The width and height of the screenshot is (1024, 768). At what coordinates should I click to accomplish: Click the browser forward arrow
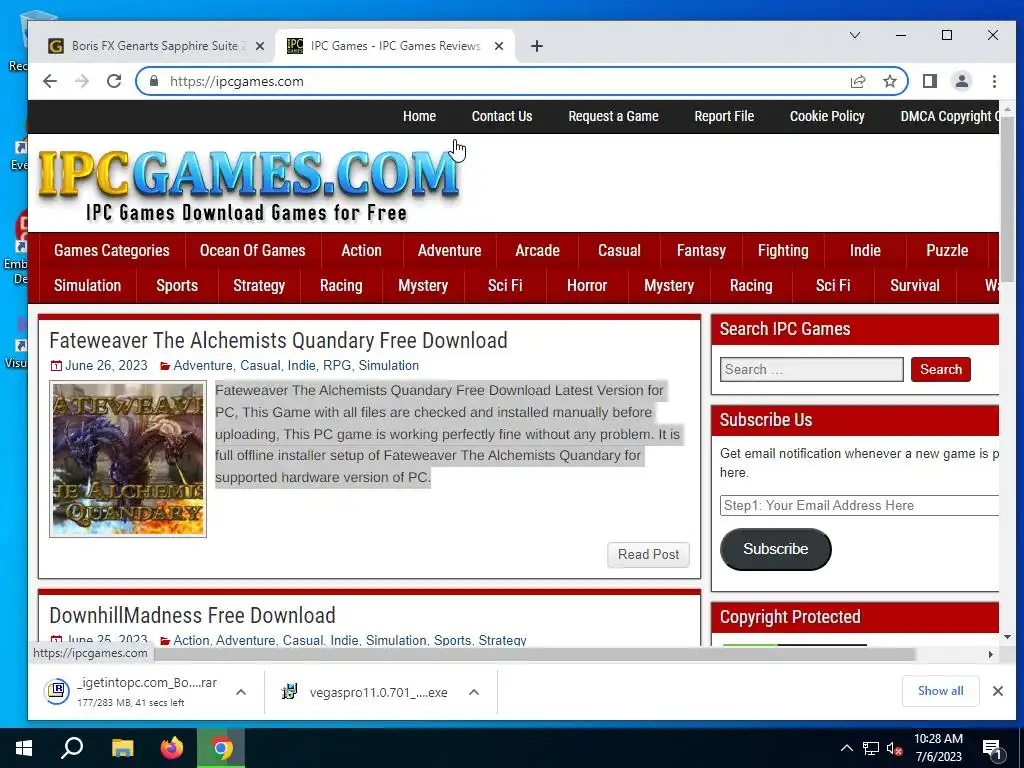click(x=82, y=81)
